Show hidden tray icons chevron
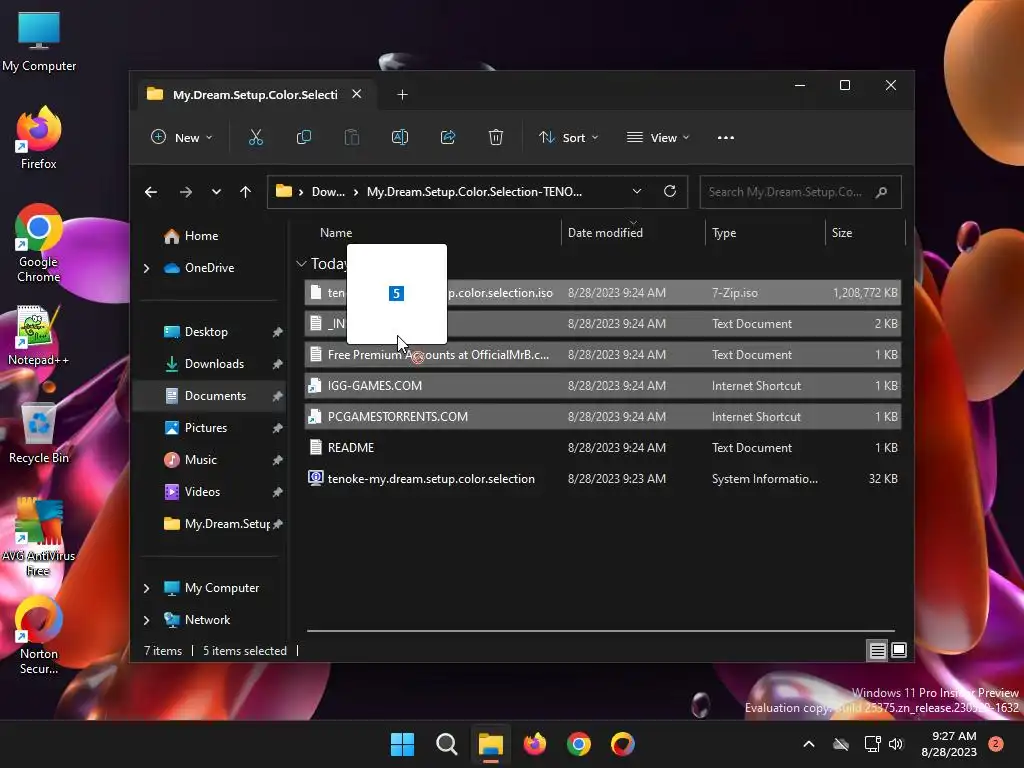This screenshot has height=768, width=1024. click(808, 744)
